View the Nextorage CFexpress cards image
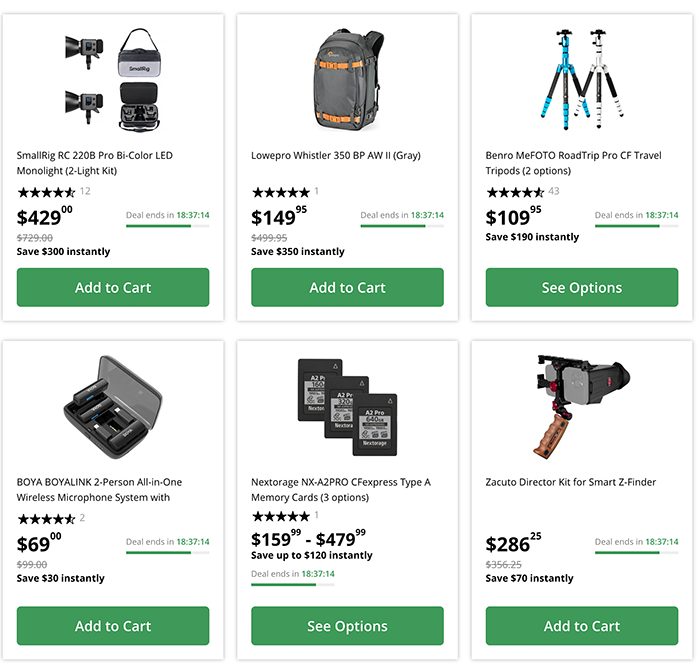The image size is (700, 668). [x=347, y=407]
